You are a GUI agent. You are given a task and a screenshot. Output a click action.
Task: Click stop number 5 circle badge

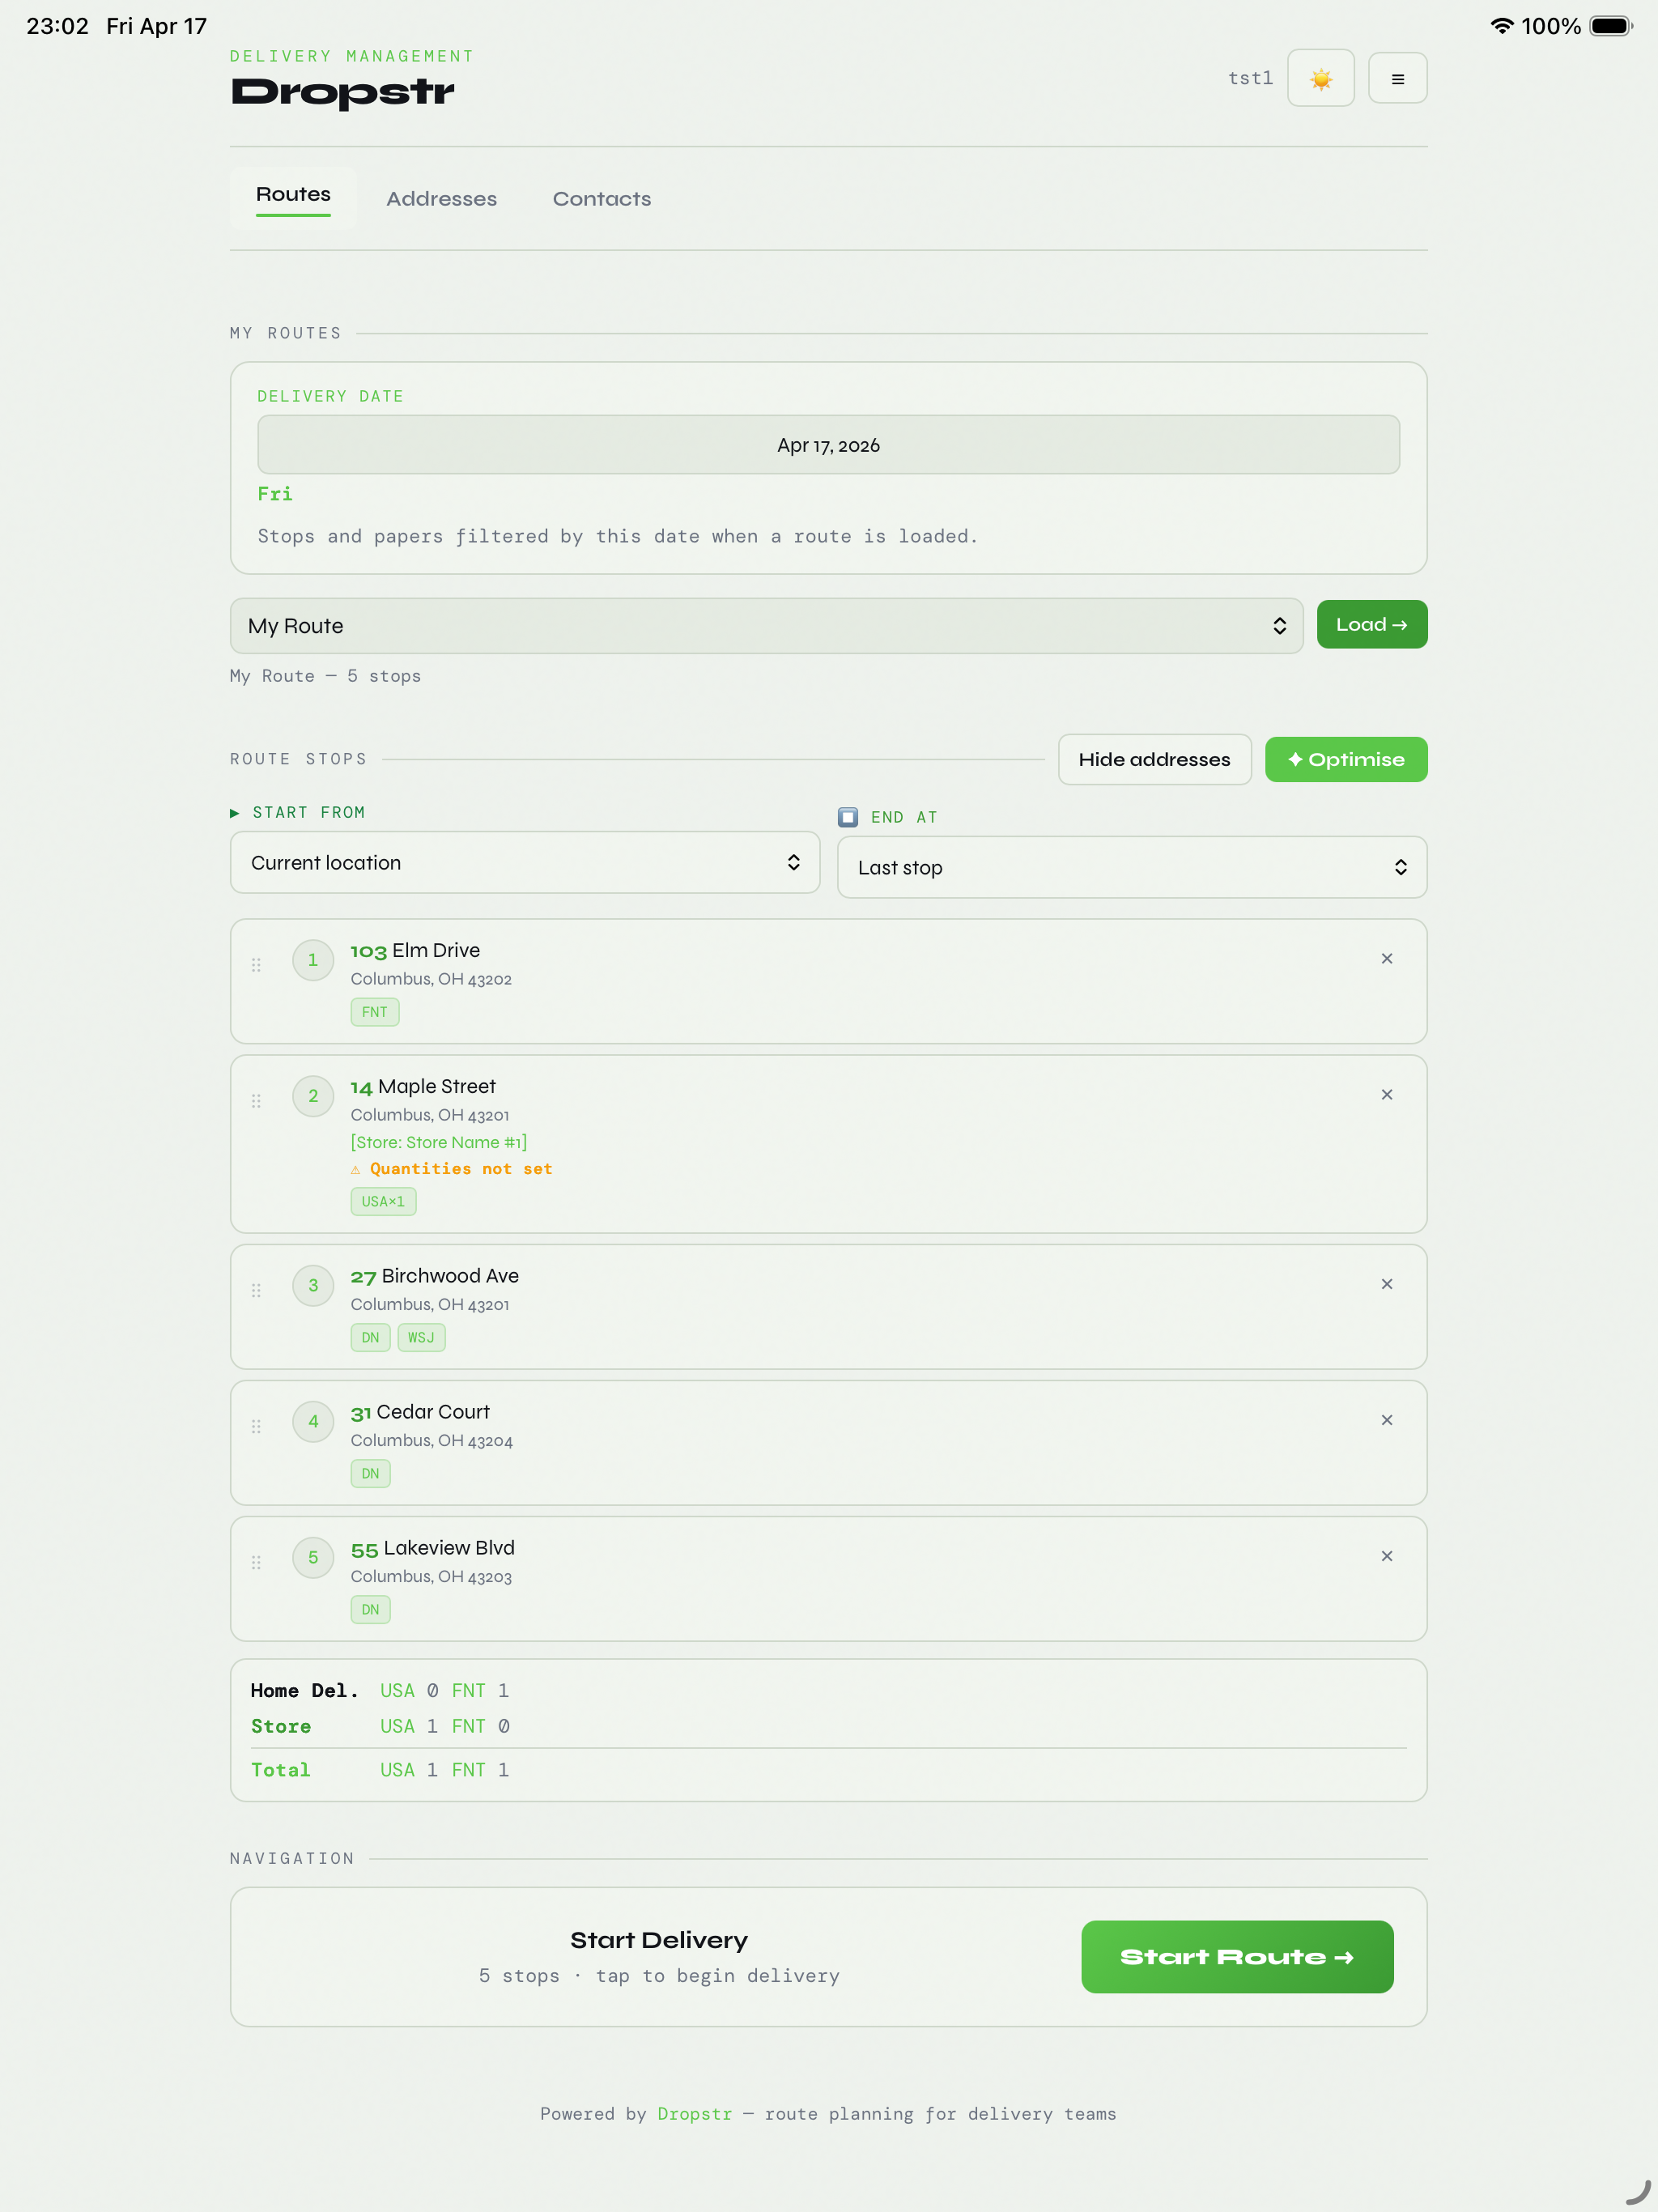[313, 1558]
